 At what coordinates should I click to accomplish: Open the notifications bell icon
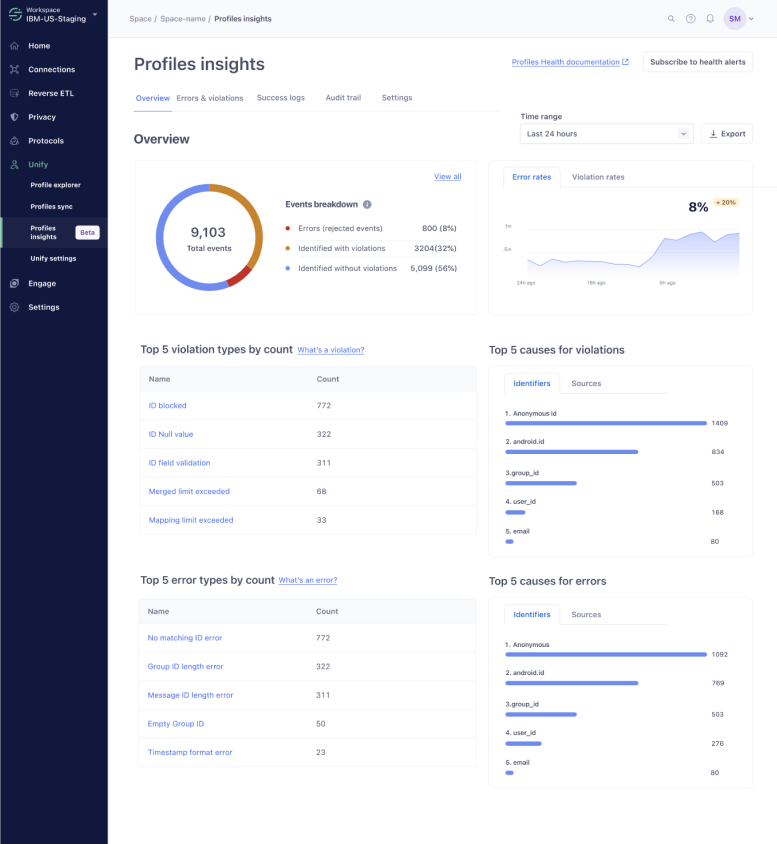pyautogui.click(x=710, y=19)
